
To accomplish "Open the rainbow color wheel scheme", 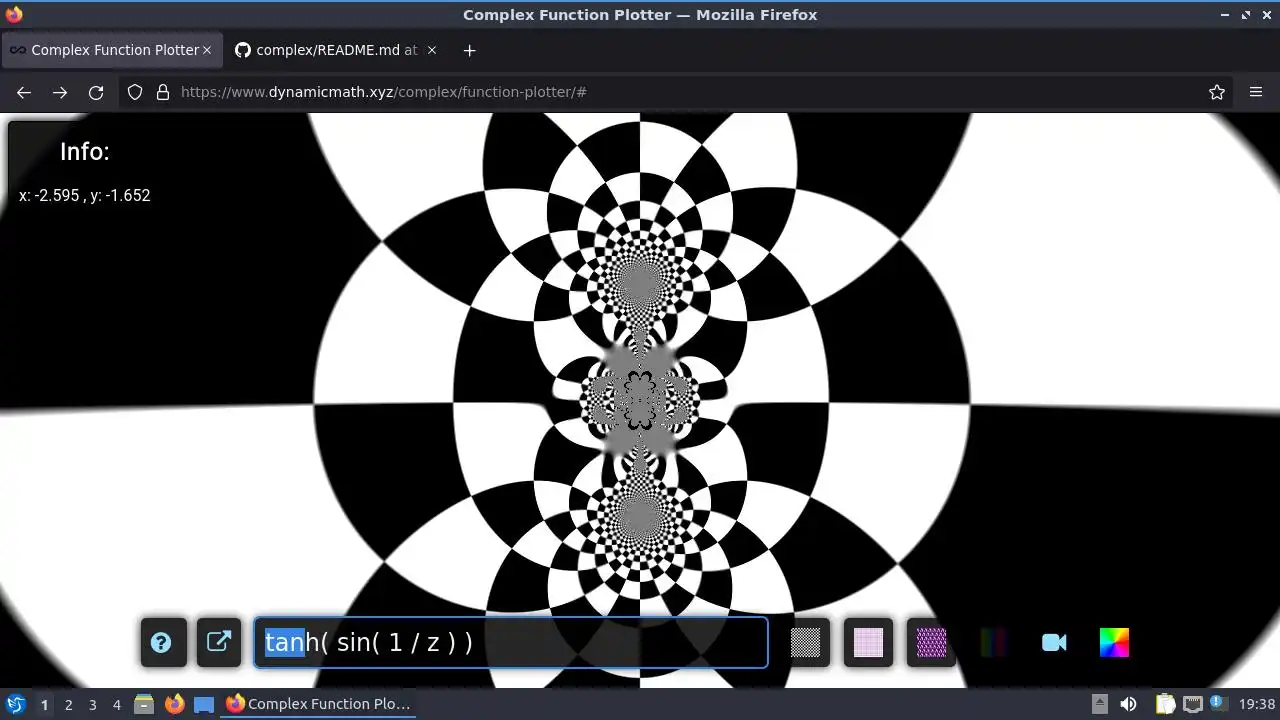I will click(x=1114, y=643).
